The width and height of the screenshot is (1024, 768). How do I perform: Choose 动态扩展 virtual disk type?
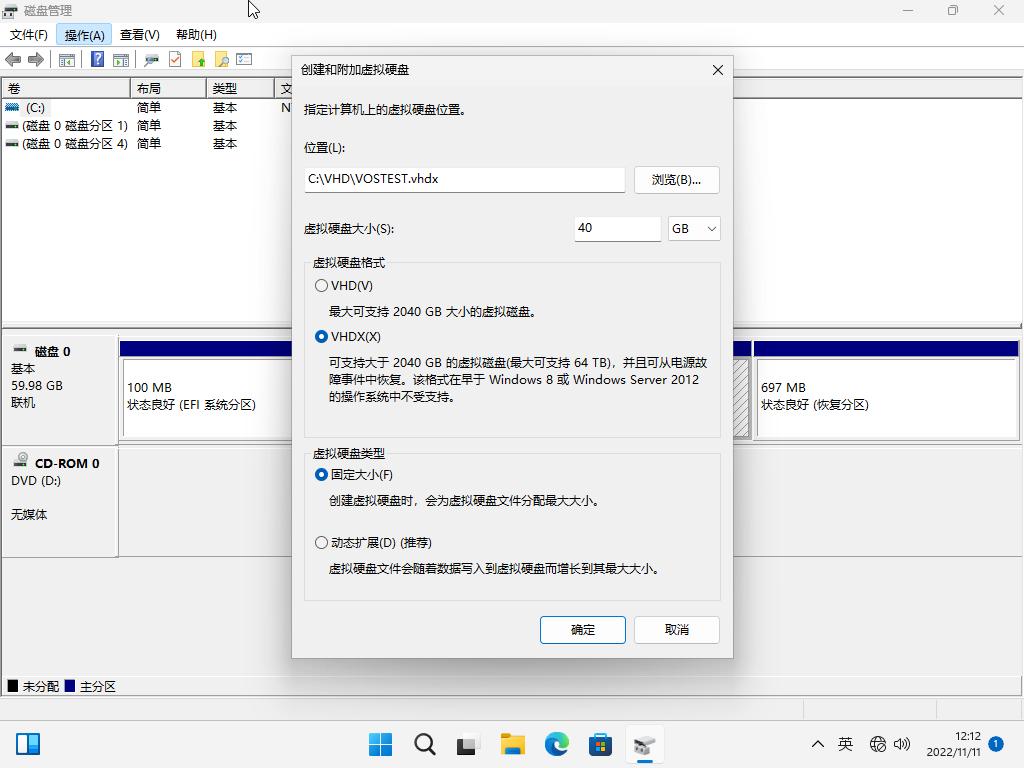tap(321, 542)
